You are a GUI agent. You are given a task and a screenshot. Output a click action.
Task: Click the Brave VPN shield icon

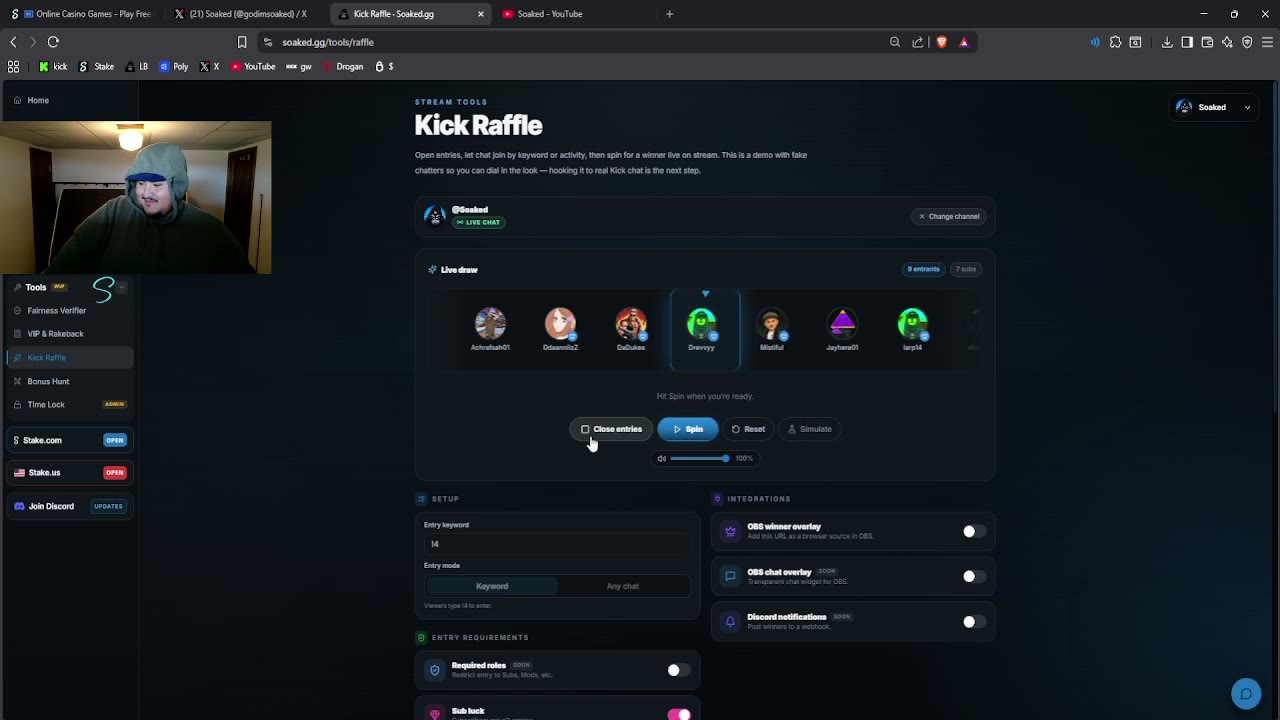point(1247,42)
